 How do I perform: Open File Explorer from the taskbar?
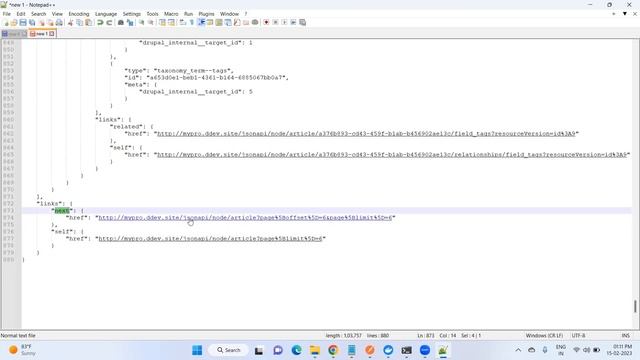click(x=315, y=350)
